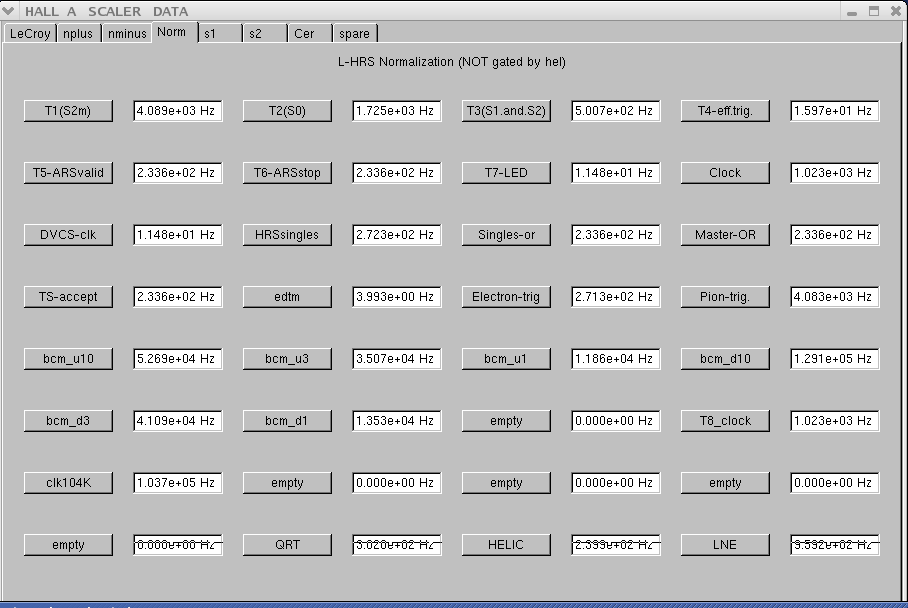The image size is (908, 608).
Task: Click the T2(S0) button
Action: coord(287,111)
